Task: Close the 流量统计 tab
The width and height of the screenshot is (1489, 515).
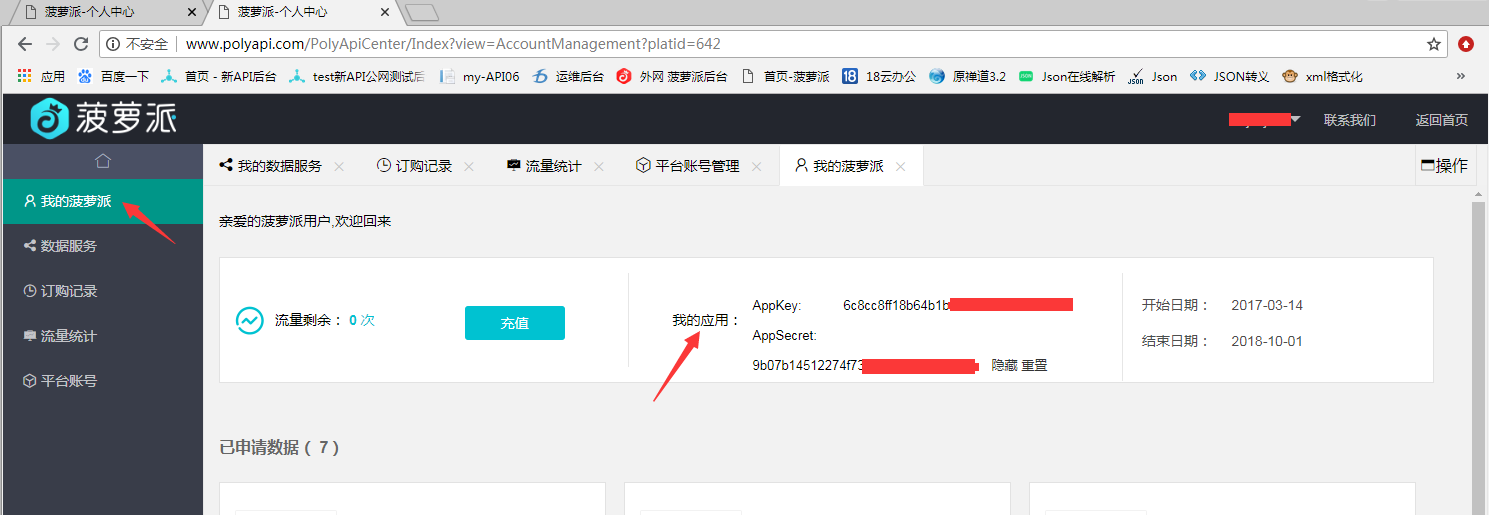Action: 599,167
